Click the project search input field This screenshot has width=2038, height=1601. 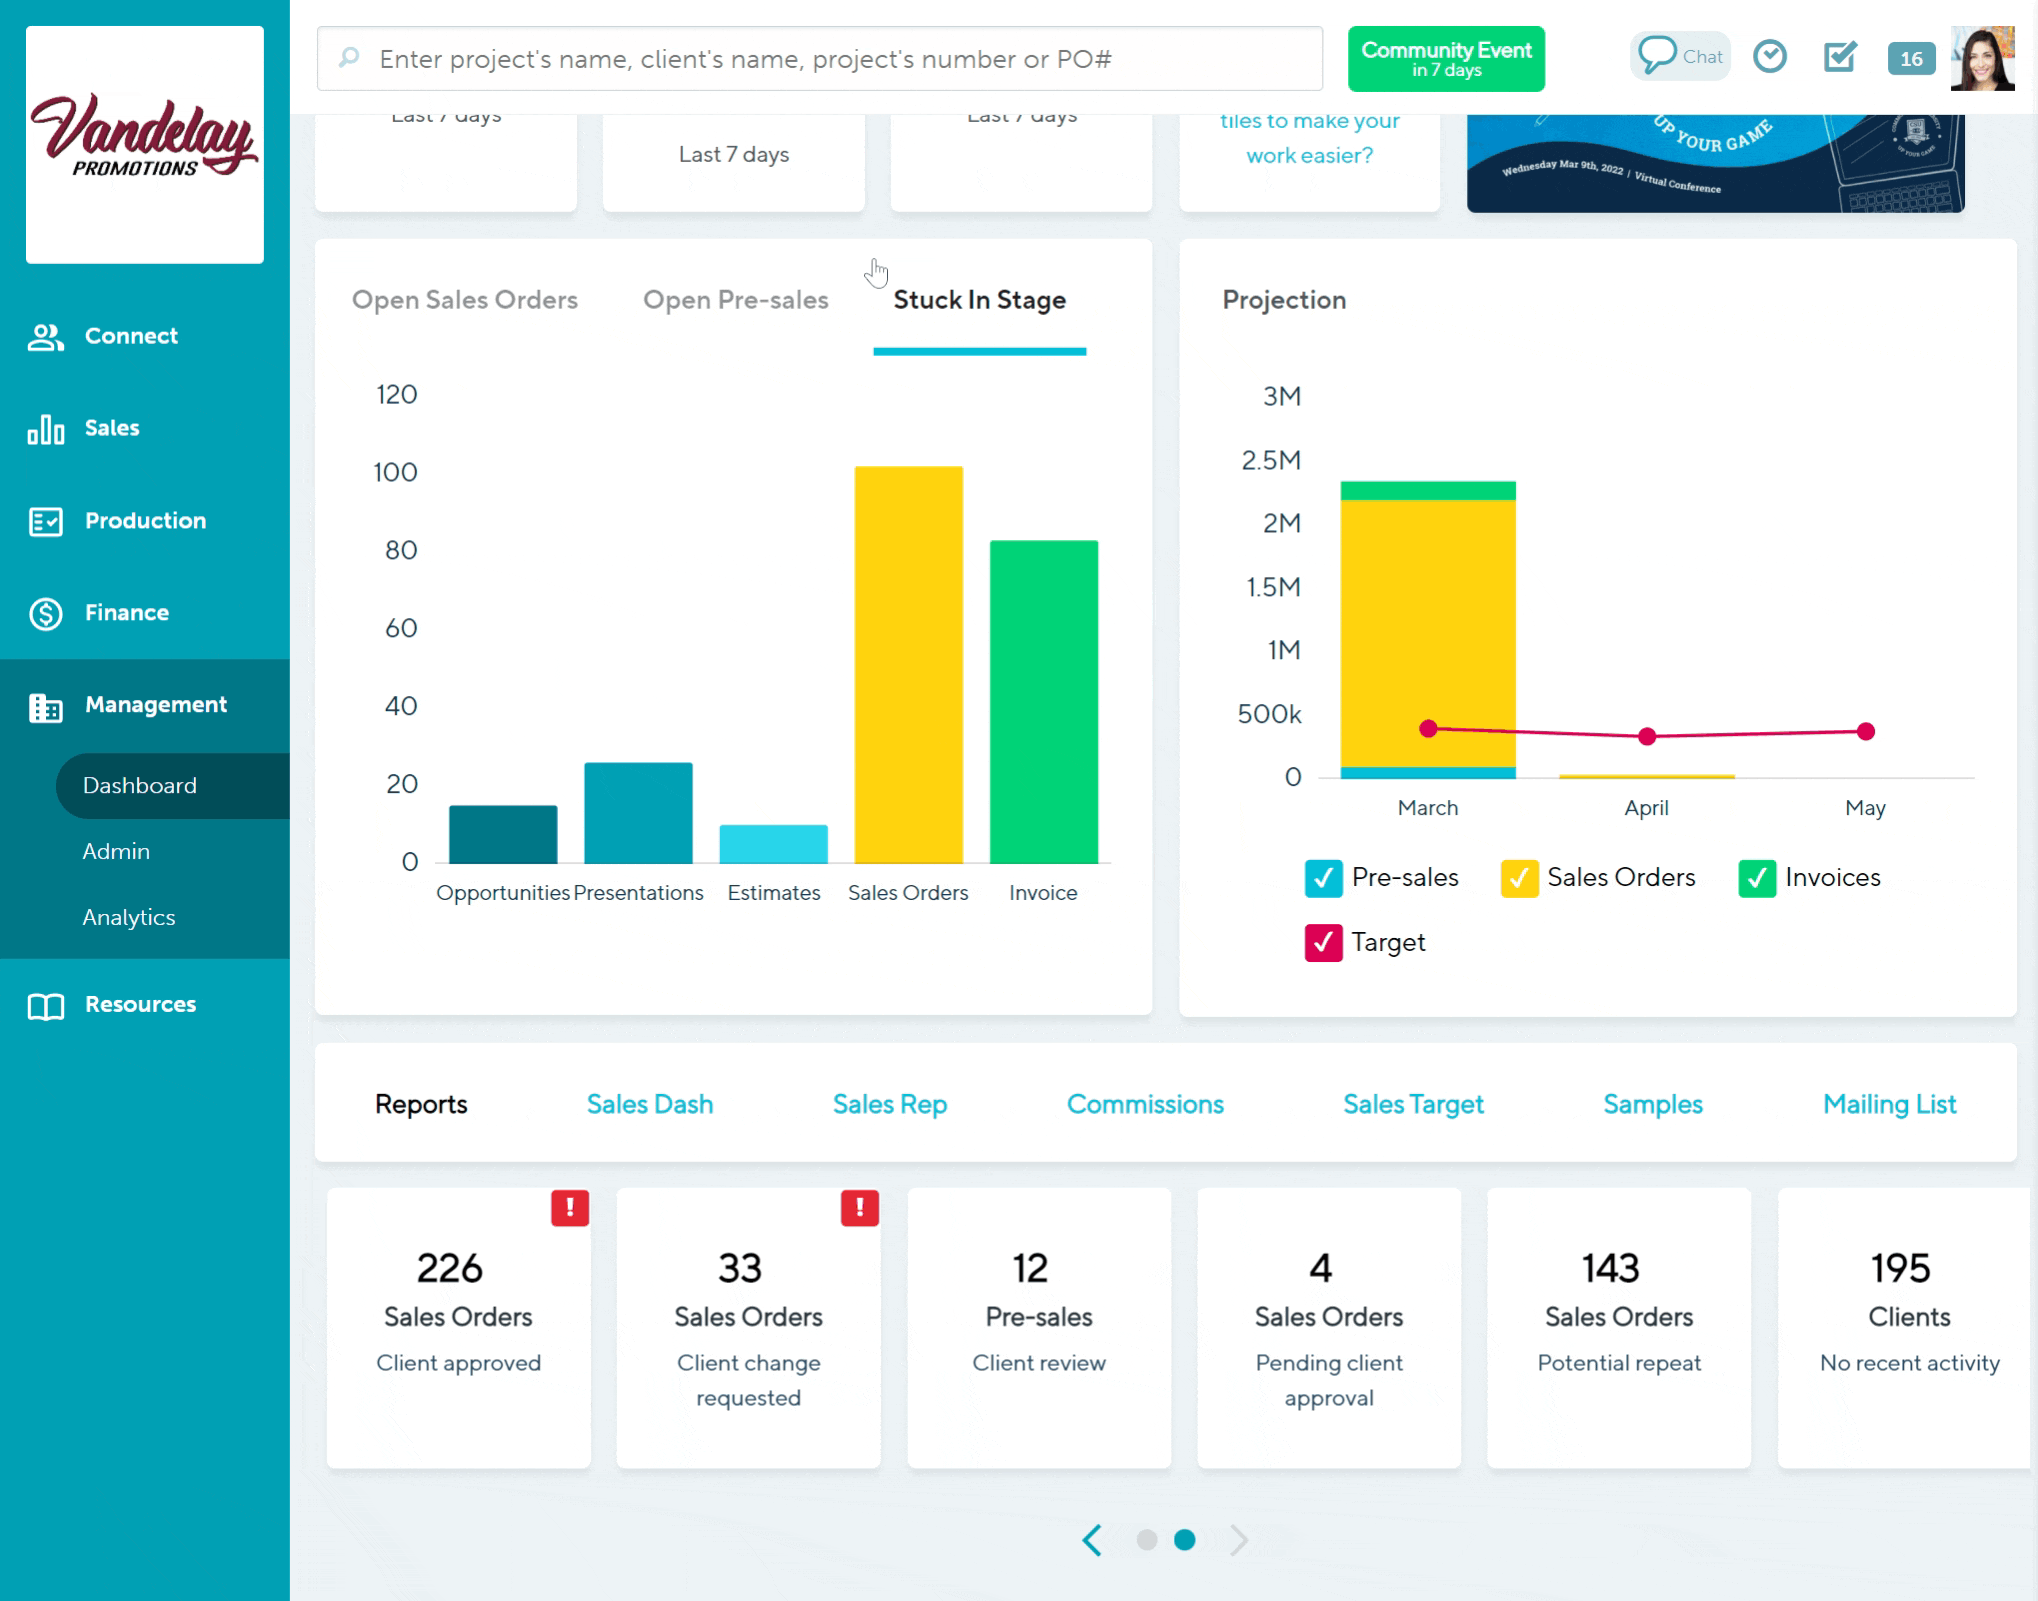tap(820, 59)
